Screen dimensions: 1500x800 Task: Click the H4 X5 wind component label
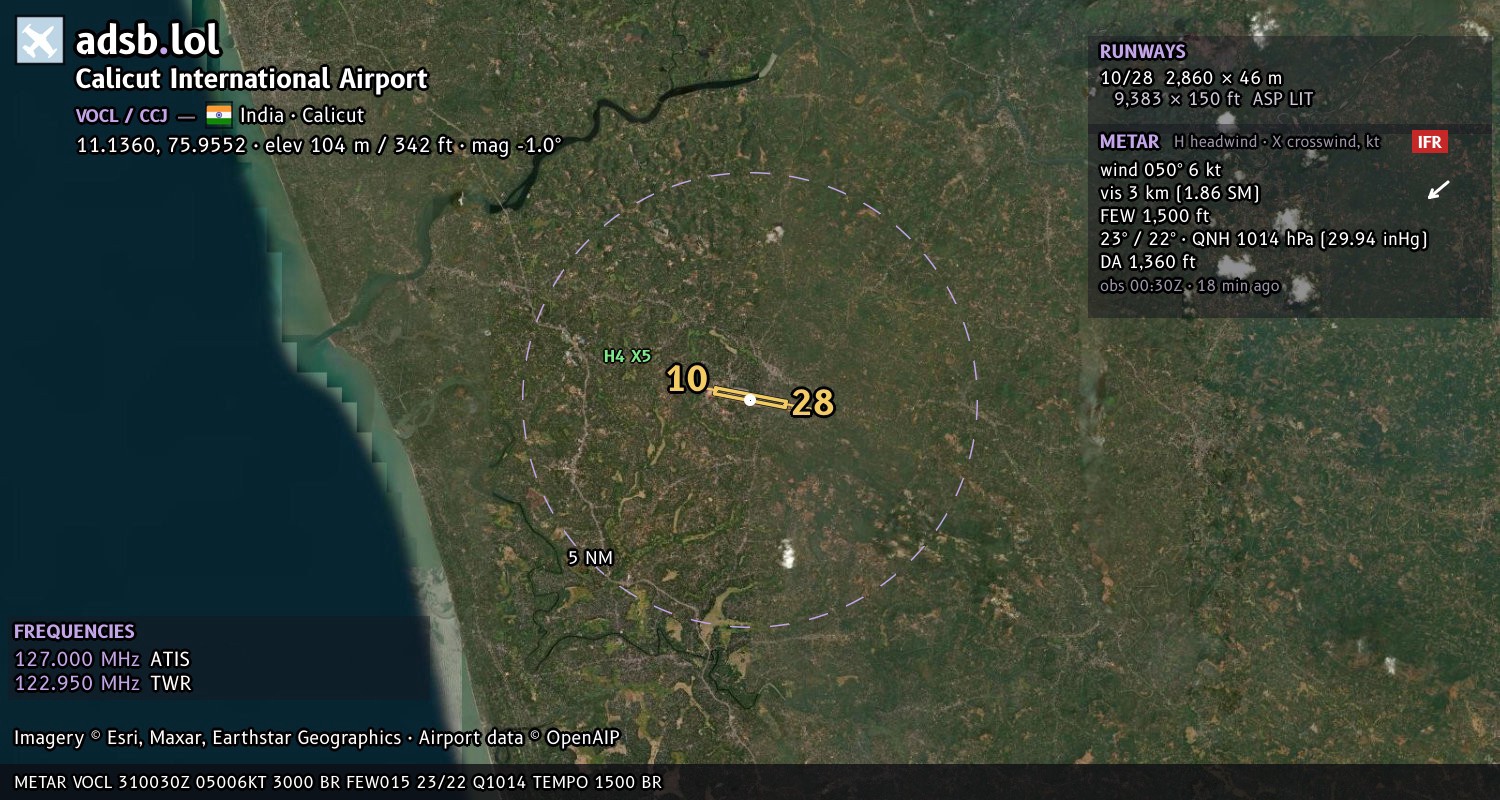627,355
